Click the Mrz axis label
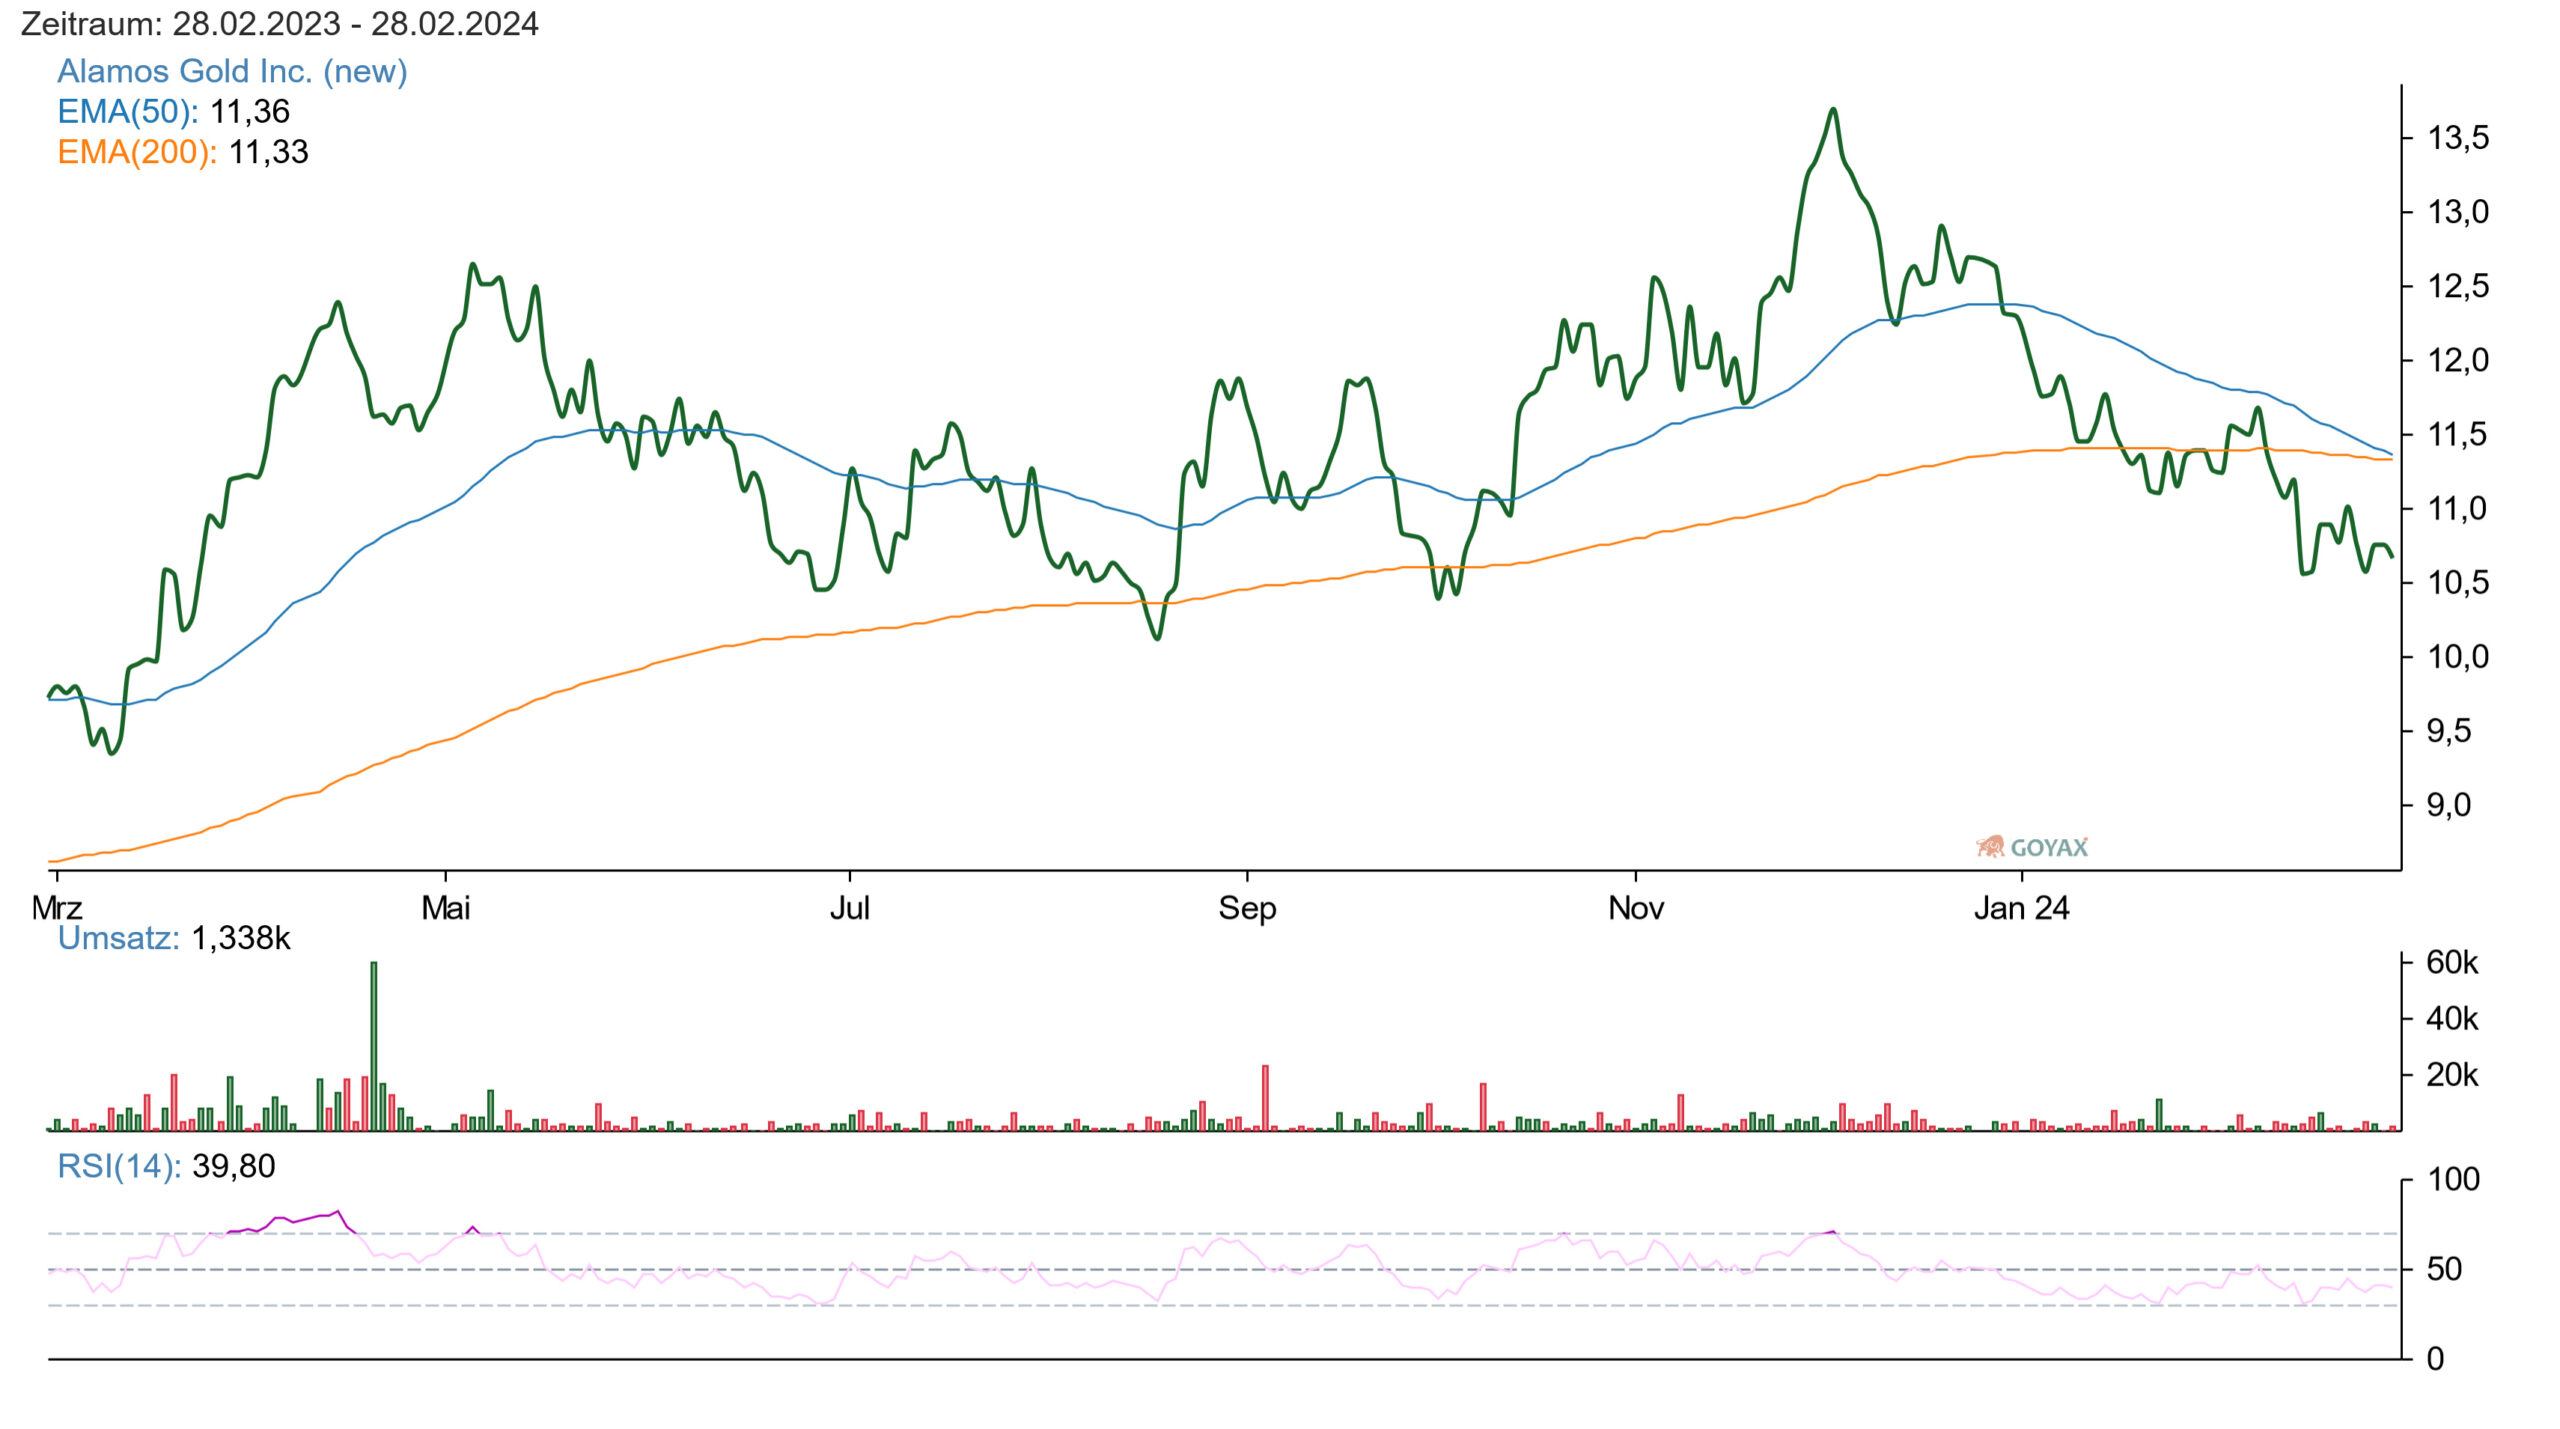2560x1429 pixels. click(x=57, y=908)
